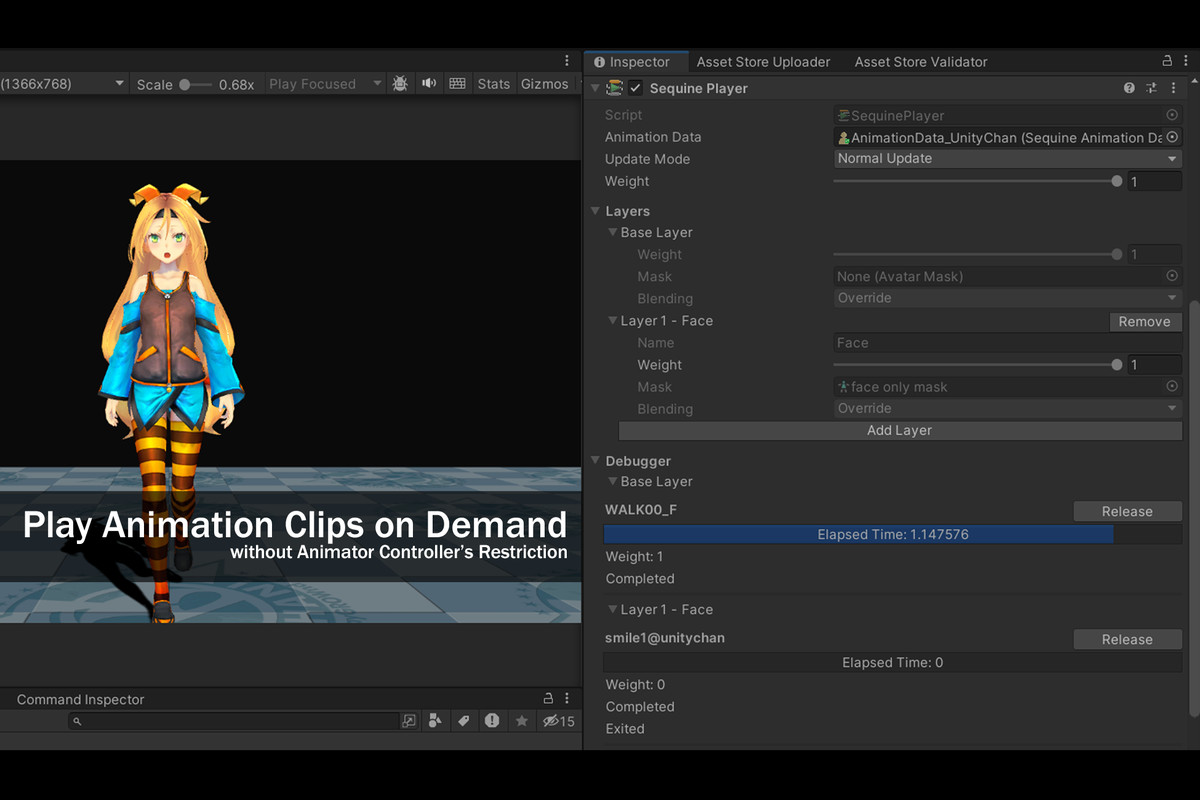Switch to the Asset Store Uploader tab
The width and height of the screenshot is (1200, 800).
[763, 62]
